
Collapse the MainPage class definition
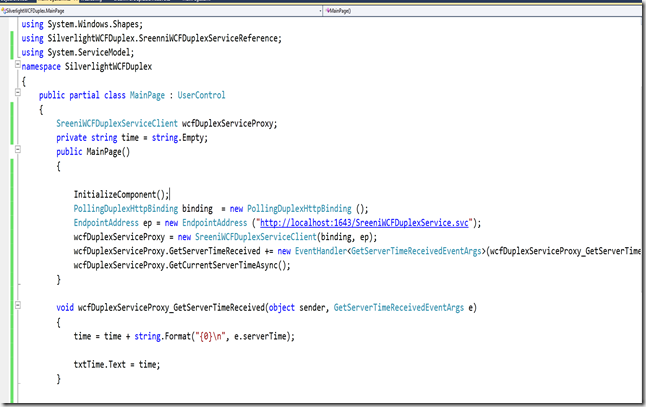(x=18, y=93)
